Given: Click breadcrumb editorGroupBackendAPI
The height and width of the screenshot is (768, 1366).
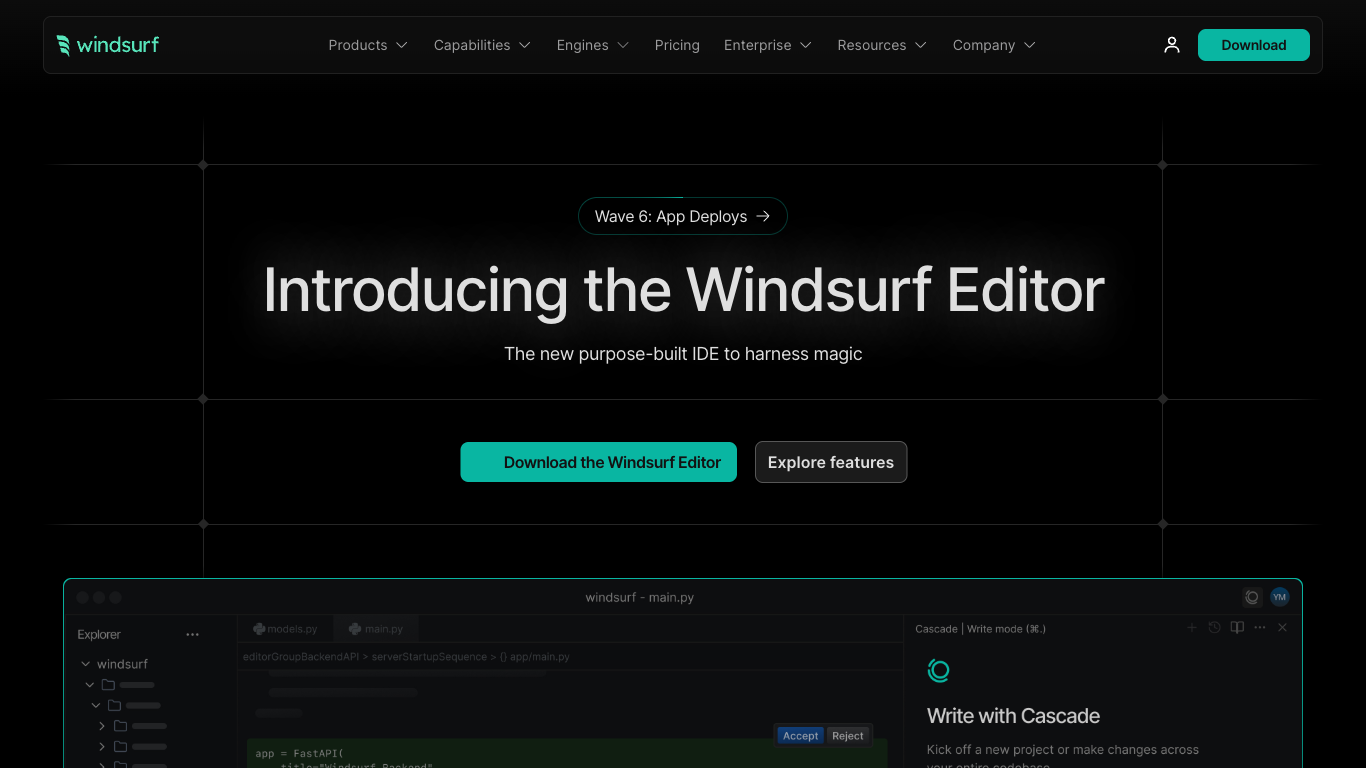Looking at the screenshot, I should click(301, 657).
